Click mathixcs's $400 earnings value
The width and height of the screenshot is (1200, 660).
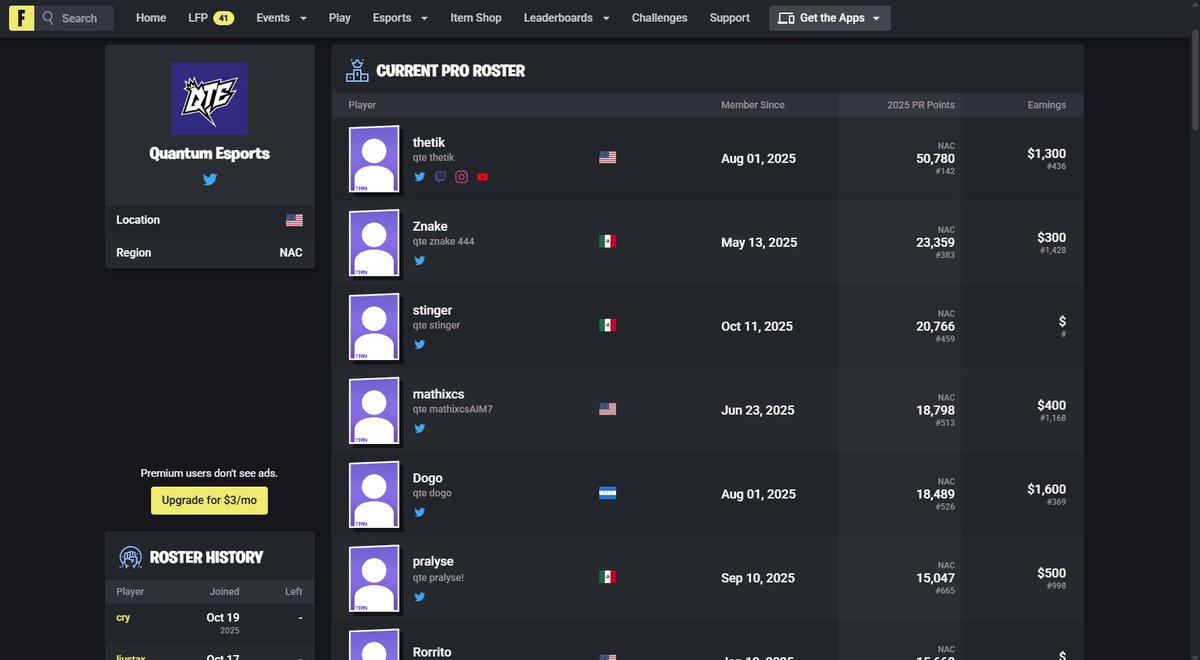[1052, 406]
